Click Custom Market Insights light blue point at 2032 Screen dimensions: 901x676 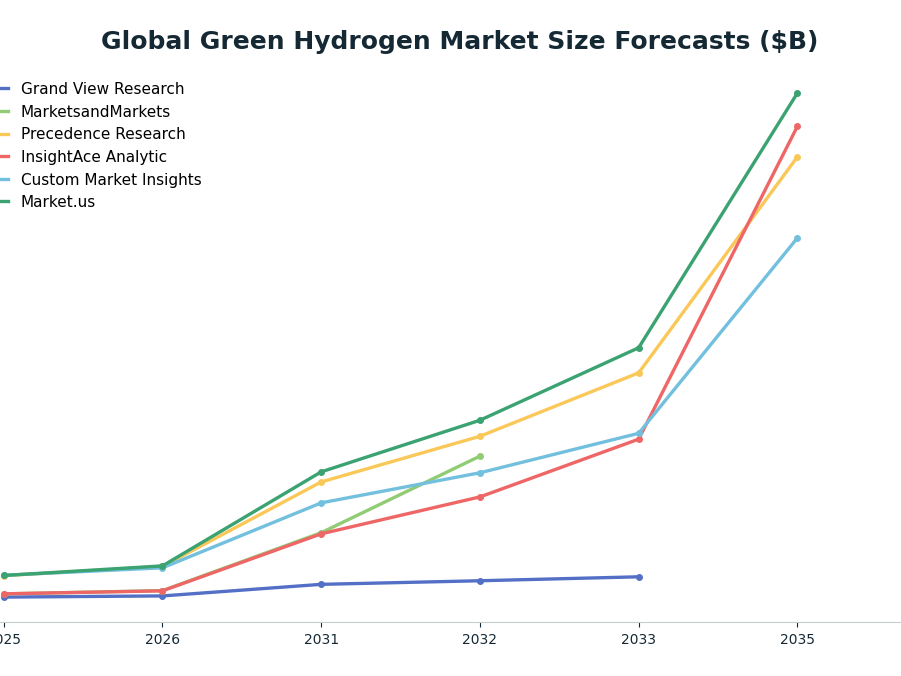tap(480, 473)
